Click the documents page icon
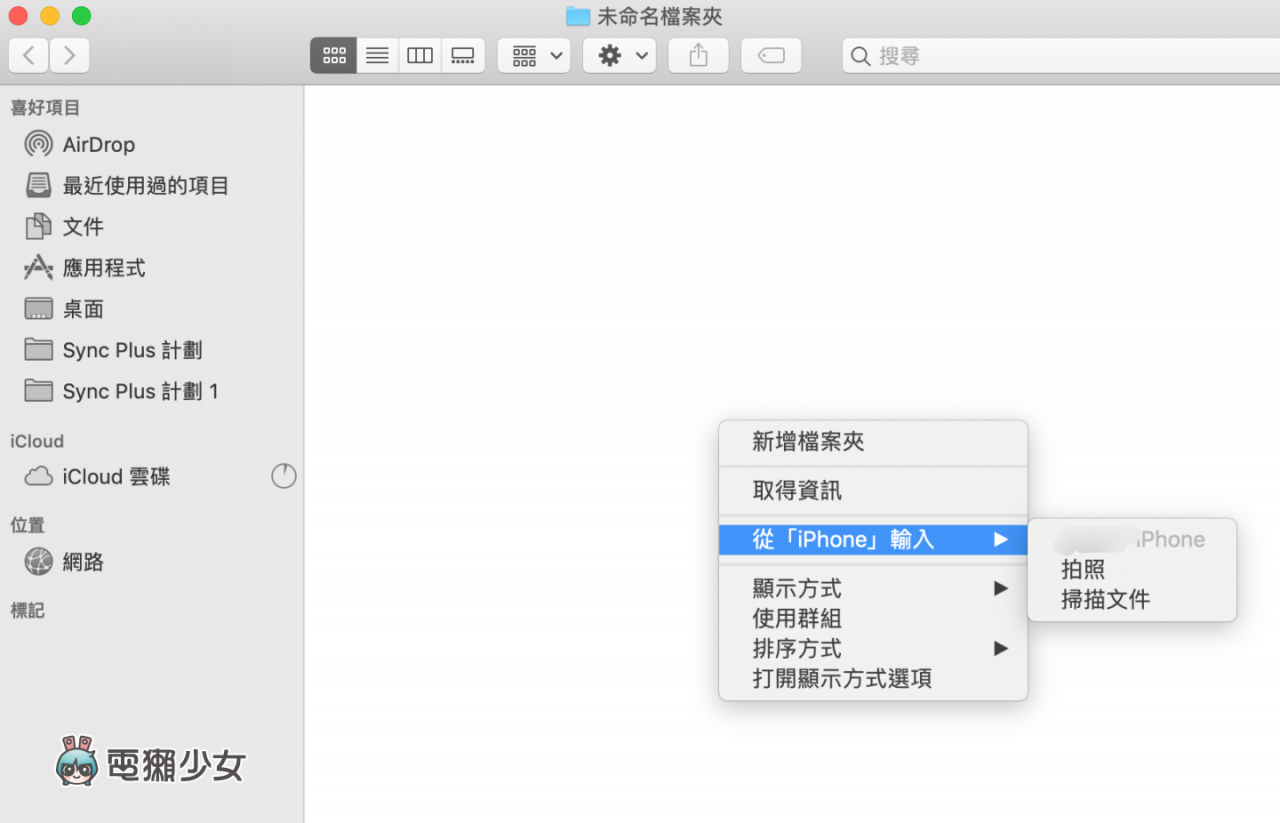The image size is (1280, 823). pyautogui.click(x=38, y=227)
